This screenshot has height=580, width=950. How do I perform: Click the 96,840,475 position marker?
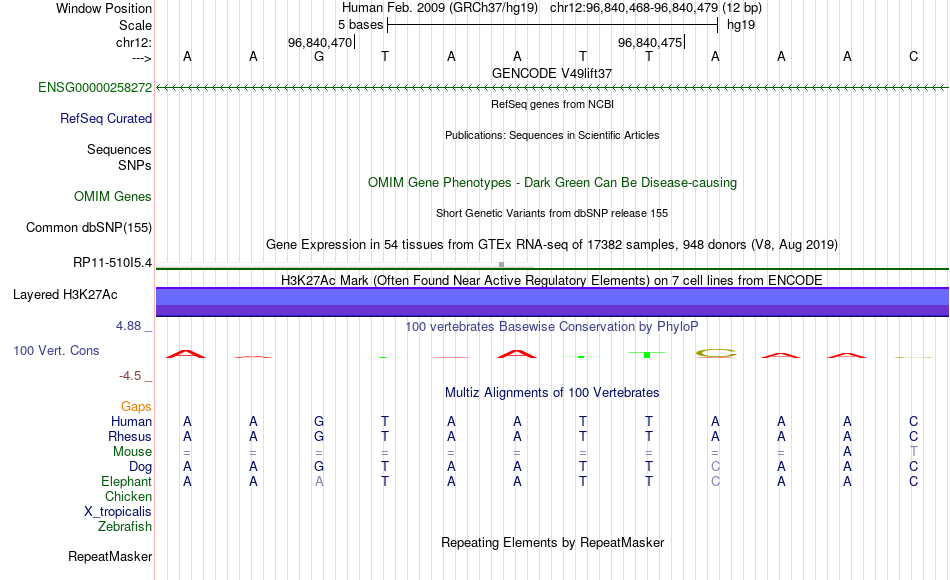(x=651, y=42)
